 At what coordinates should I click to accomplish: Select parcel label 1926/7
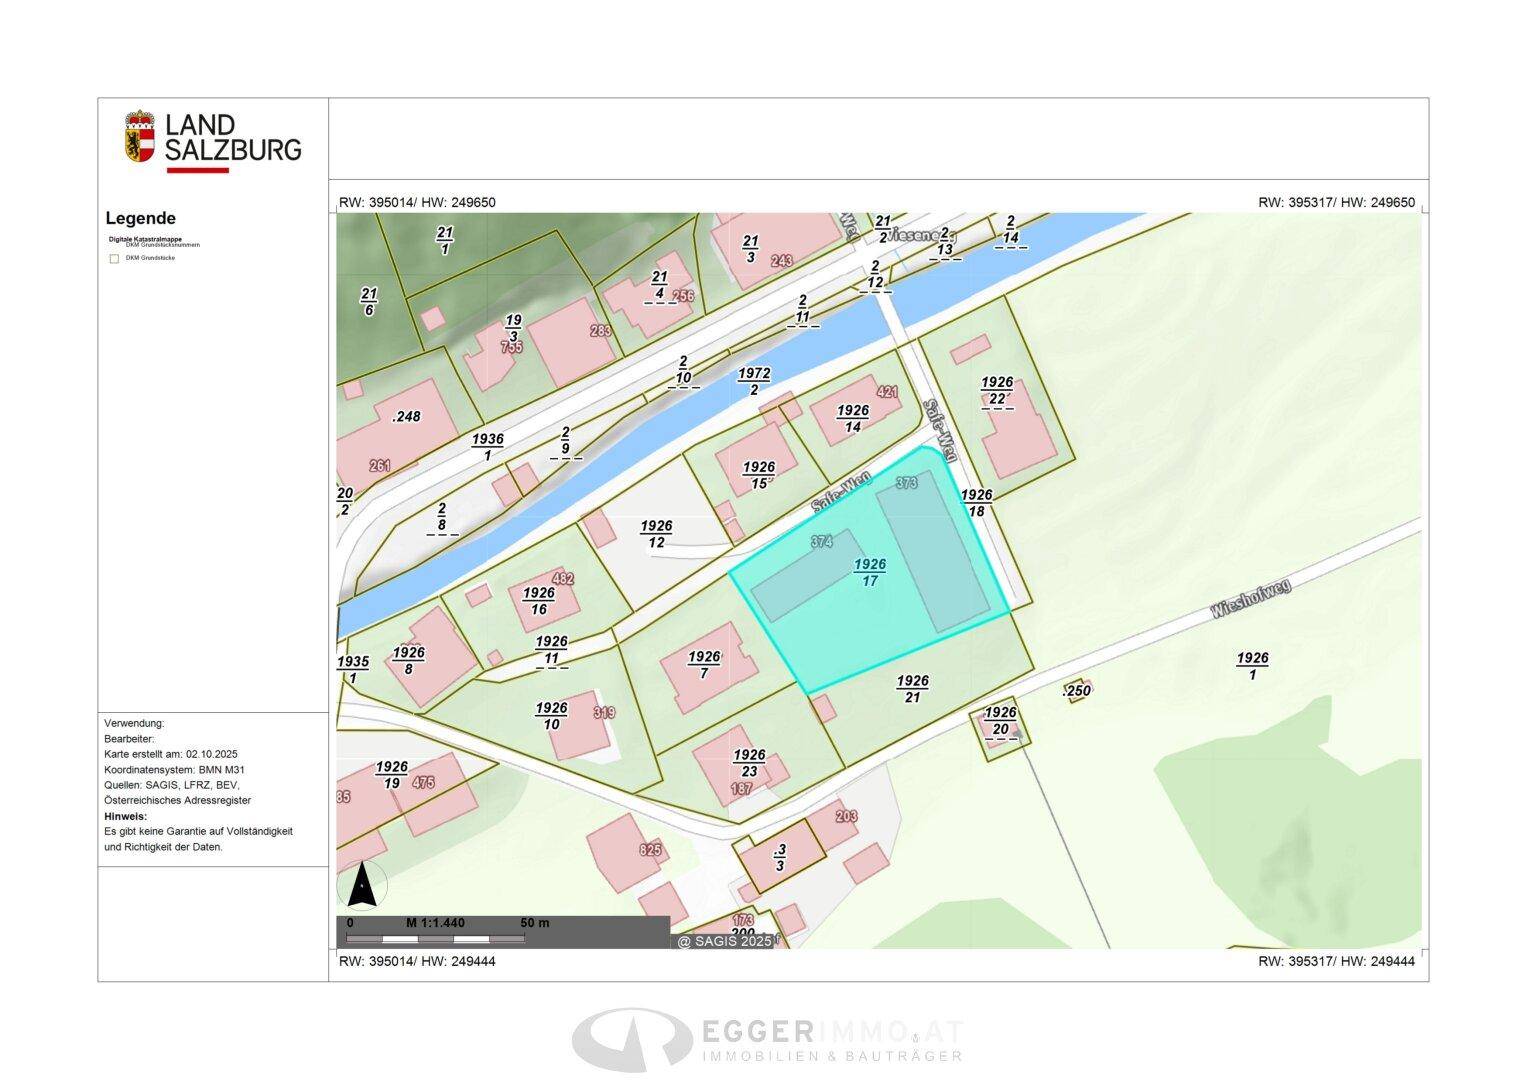pyautogui.click(x=704, y=664)
